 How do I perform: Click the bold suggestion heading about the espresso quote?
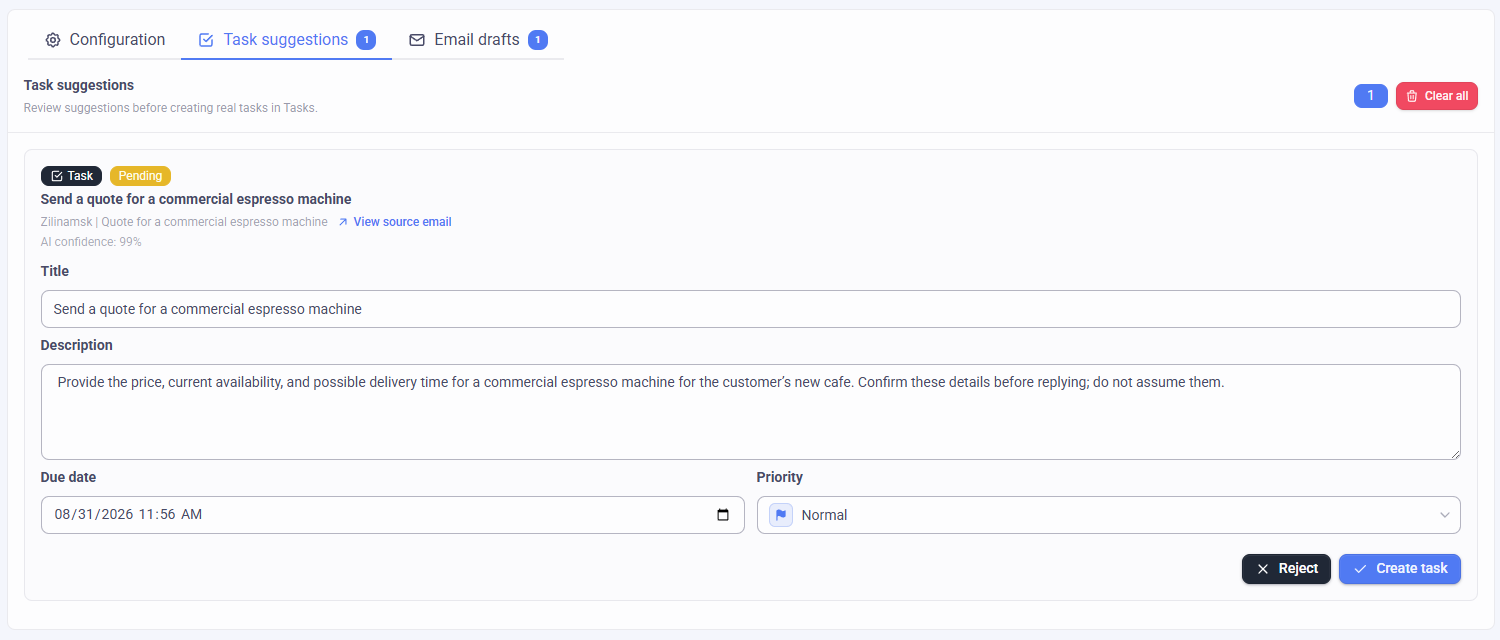[196, 199]
